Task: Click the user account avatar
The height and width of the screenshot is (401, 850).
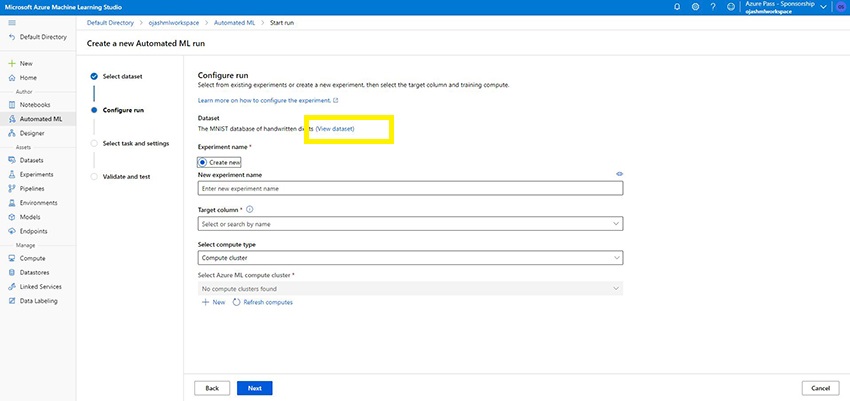Action: pyautogui.click(x=840, y=7)
